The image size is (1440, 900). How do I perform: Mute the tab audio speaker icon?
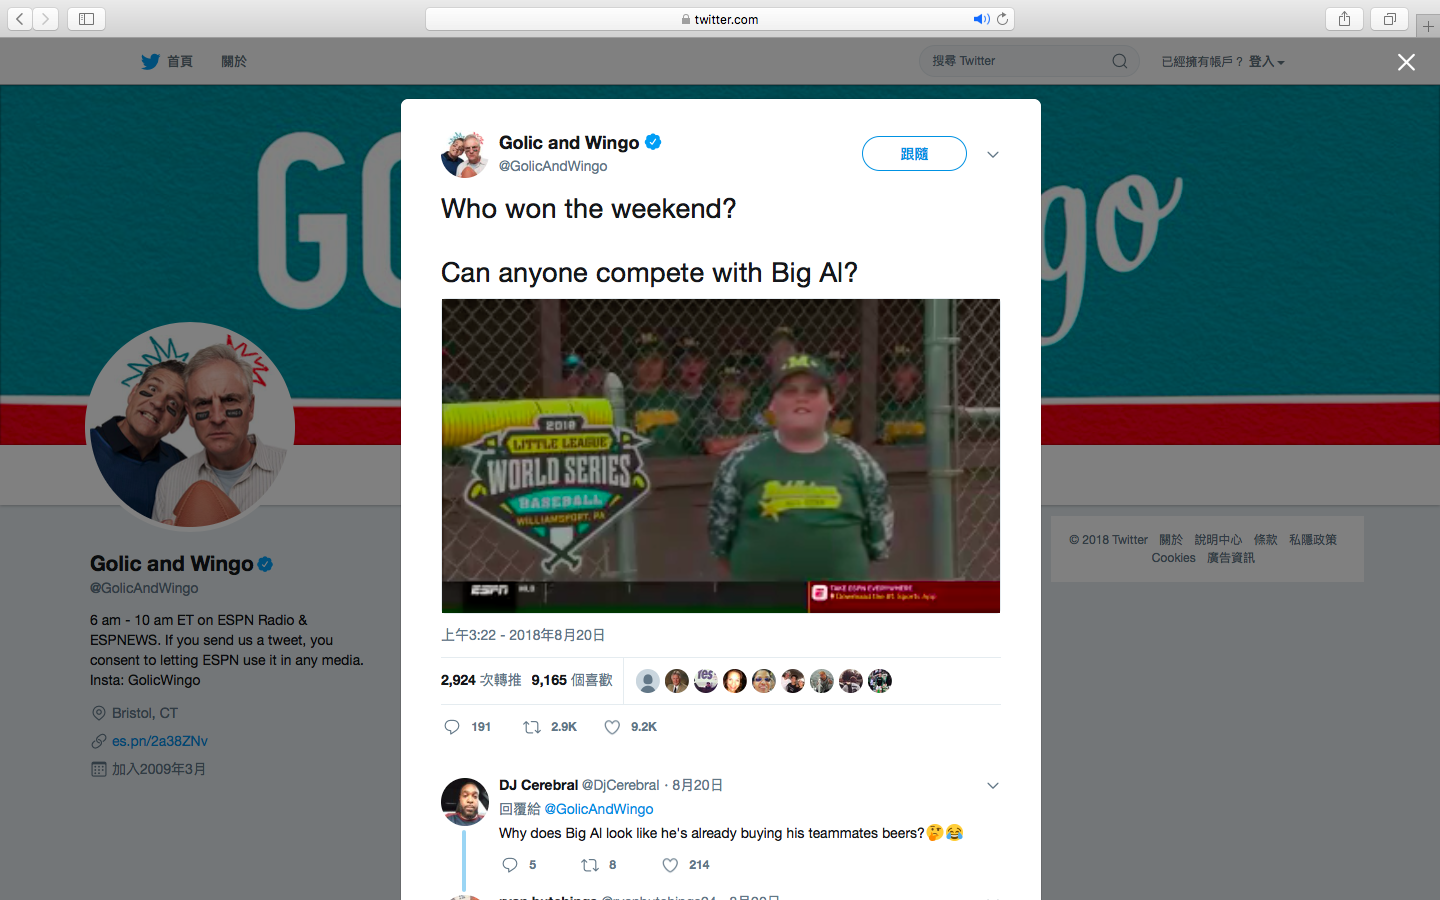click(981, 19)
